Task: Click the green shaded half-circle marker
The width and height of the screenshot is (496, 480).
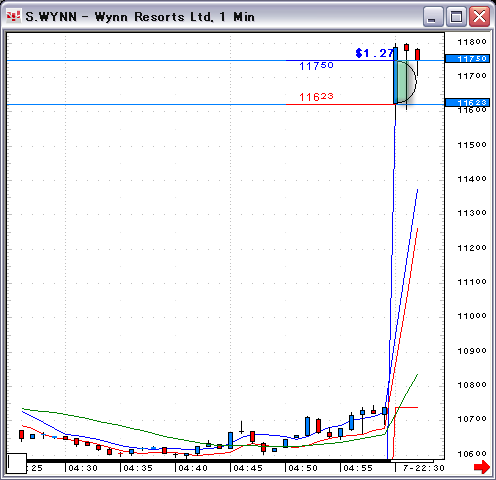Action: pyautogui.click(x=407, y=81)
